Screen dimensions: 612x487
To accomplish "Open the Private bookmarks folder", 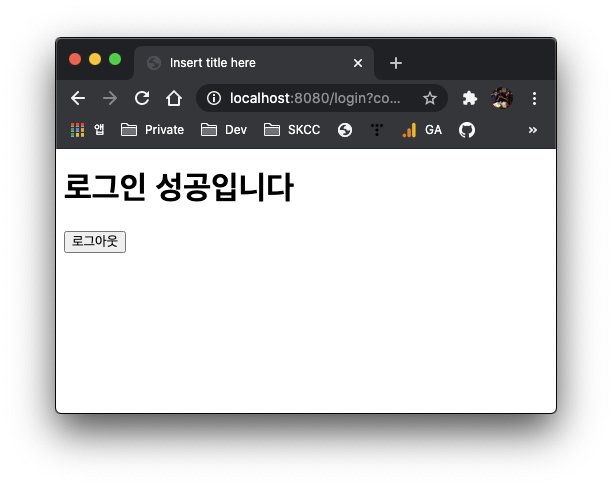I will point(152,130).
